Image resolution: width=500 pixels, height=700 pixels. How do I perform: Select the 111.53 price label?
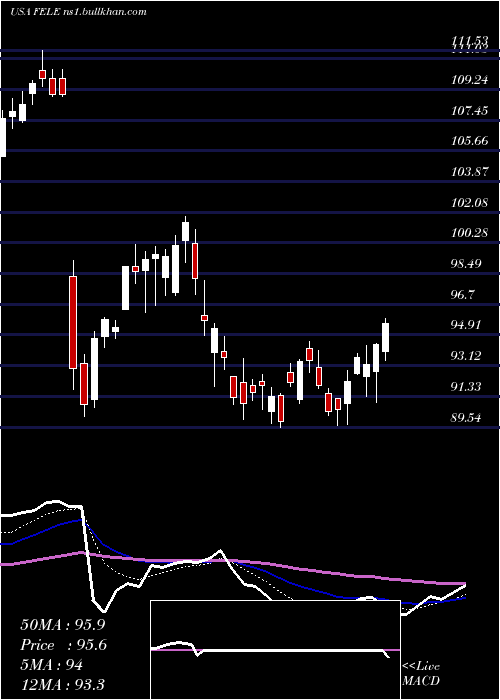pyautogui.click(x=470, y=42)
